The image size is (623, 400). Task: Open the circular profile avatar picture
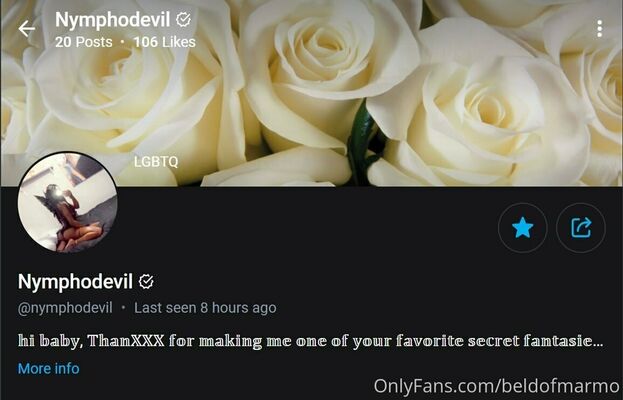tap(67, 202)
